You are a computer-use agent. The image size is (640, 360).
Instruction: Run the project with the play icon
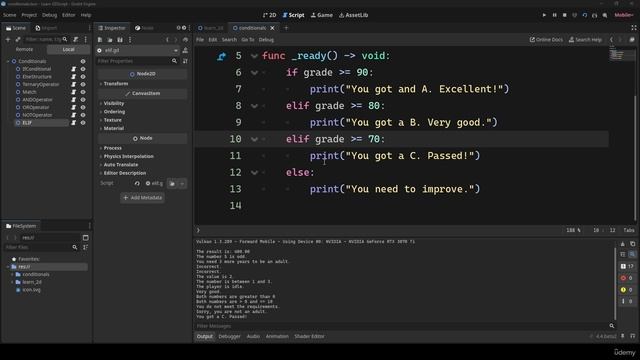click(x=544, y=15)
